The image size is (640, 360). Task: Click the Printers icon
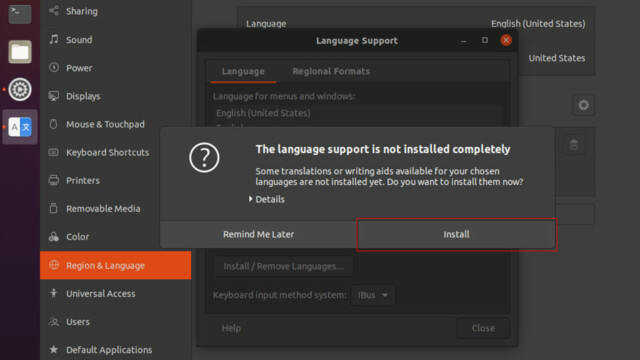[54, 180]
